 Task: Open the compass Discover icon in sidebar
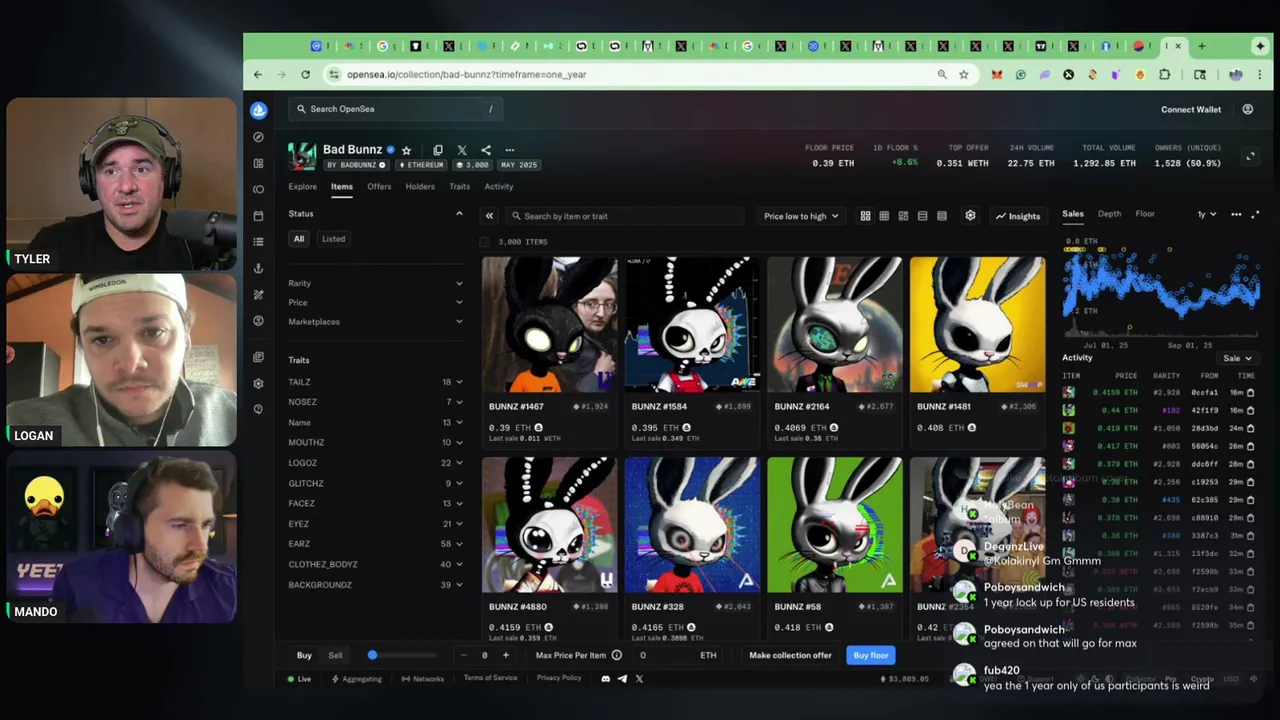pyautogui.click(x=259, y=137)
